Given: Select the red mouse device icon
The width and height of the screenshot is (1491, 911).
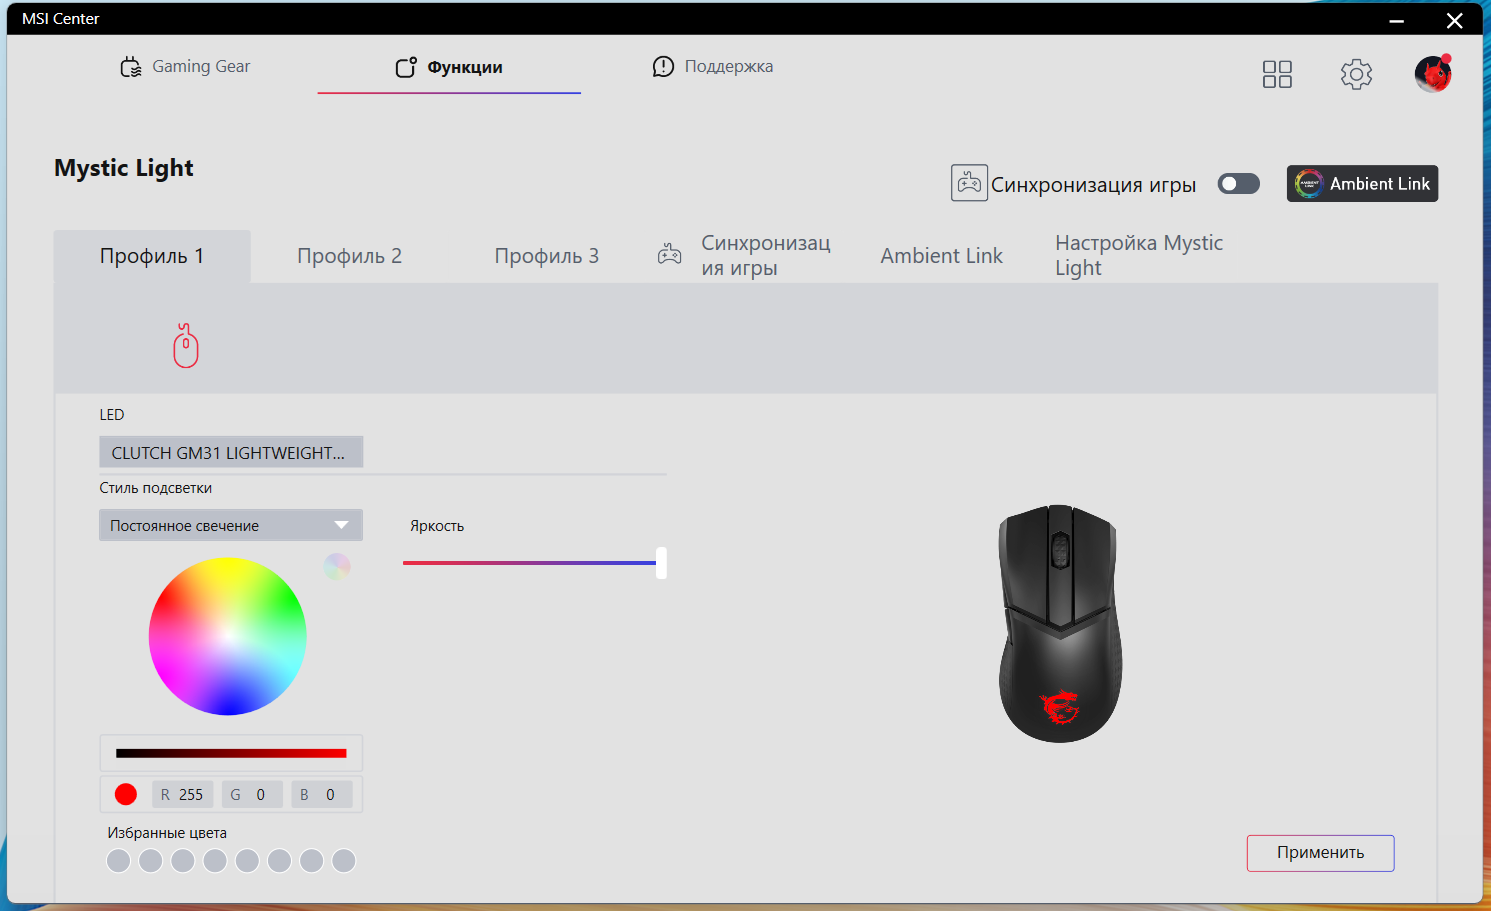Looking at the screenshot, I should click(x=186, y=345).
